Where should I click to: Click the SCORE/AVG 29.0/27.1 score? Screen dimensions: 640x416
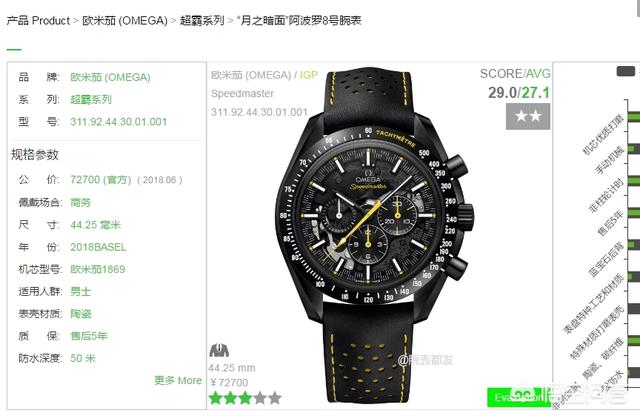tap(519, 93)
